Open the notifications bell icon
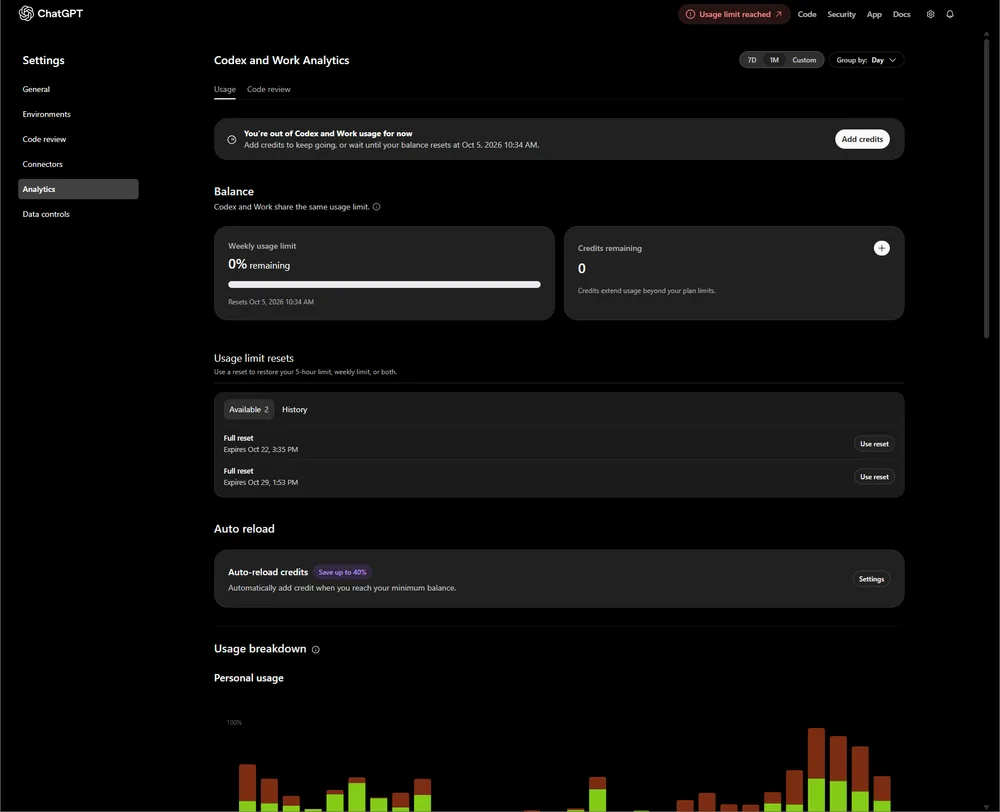 pyautogui.click(x=950, y=14)
